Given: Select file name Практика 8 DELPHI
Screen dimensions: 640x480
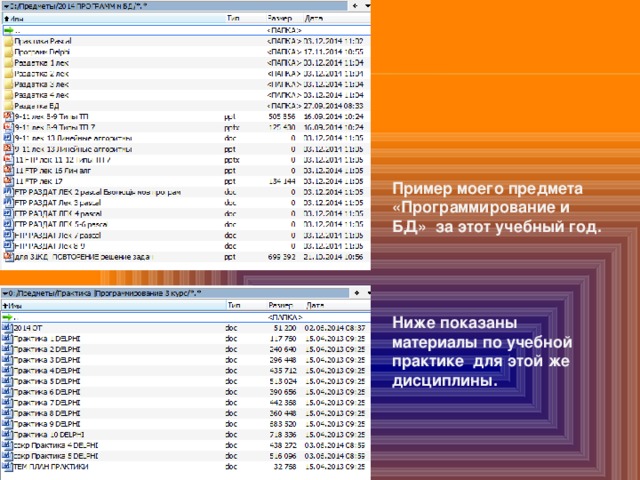Looking at the screenshot, I should coord(47,413).
